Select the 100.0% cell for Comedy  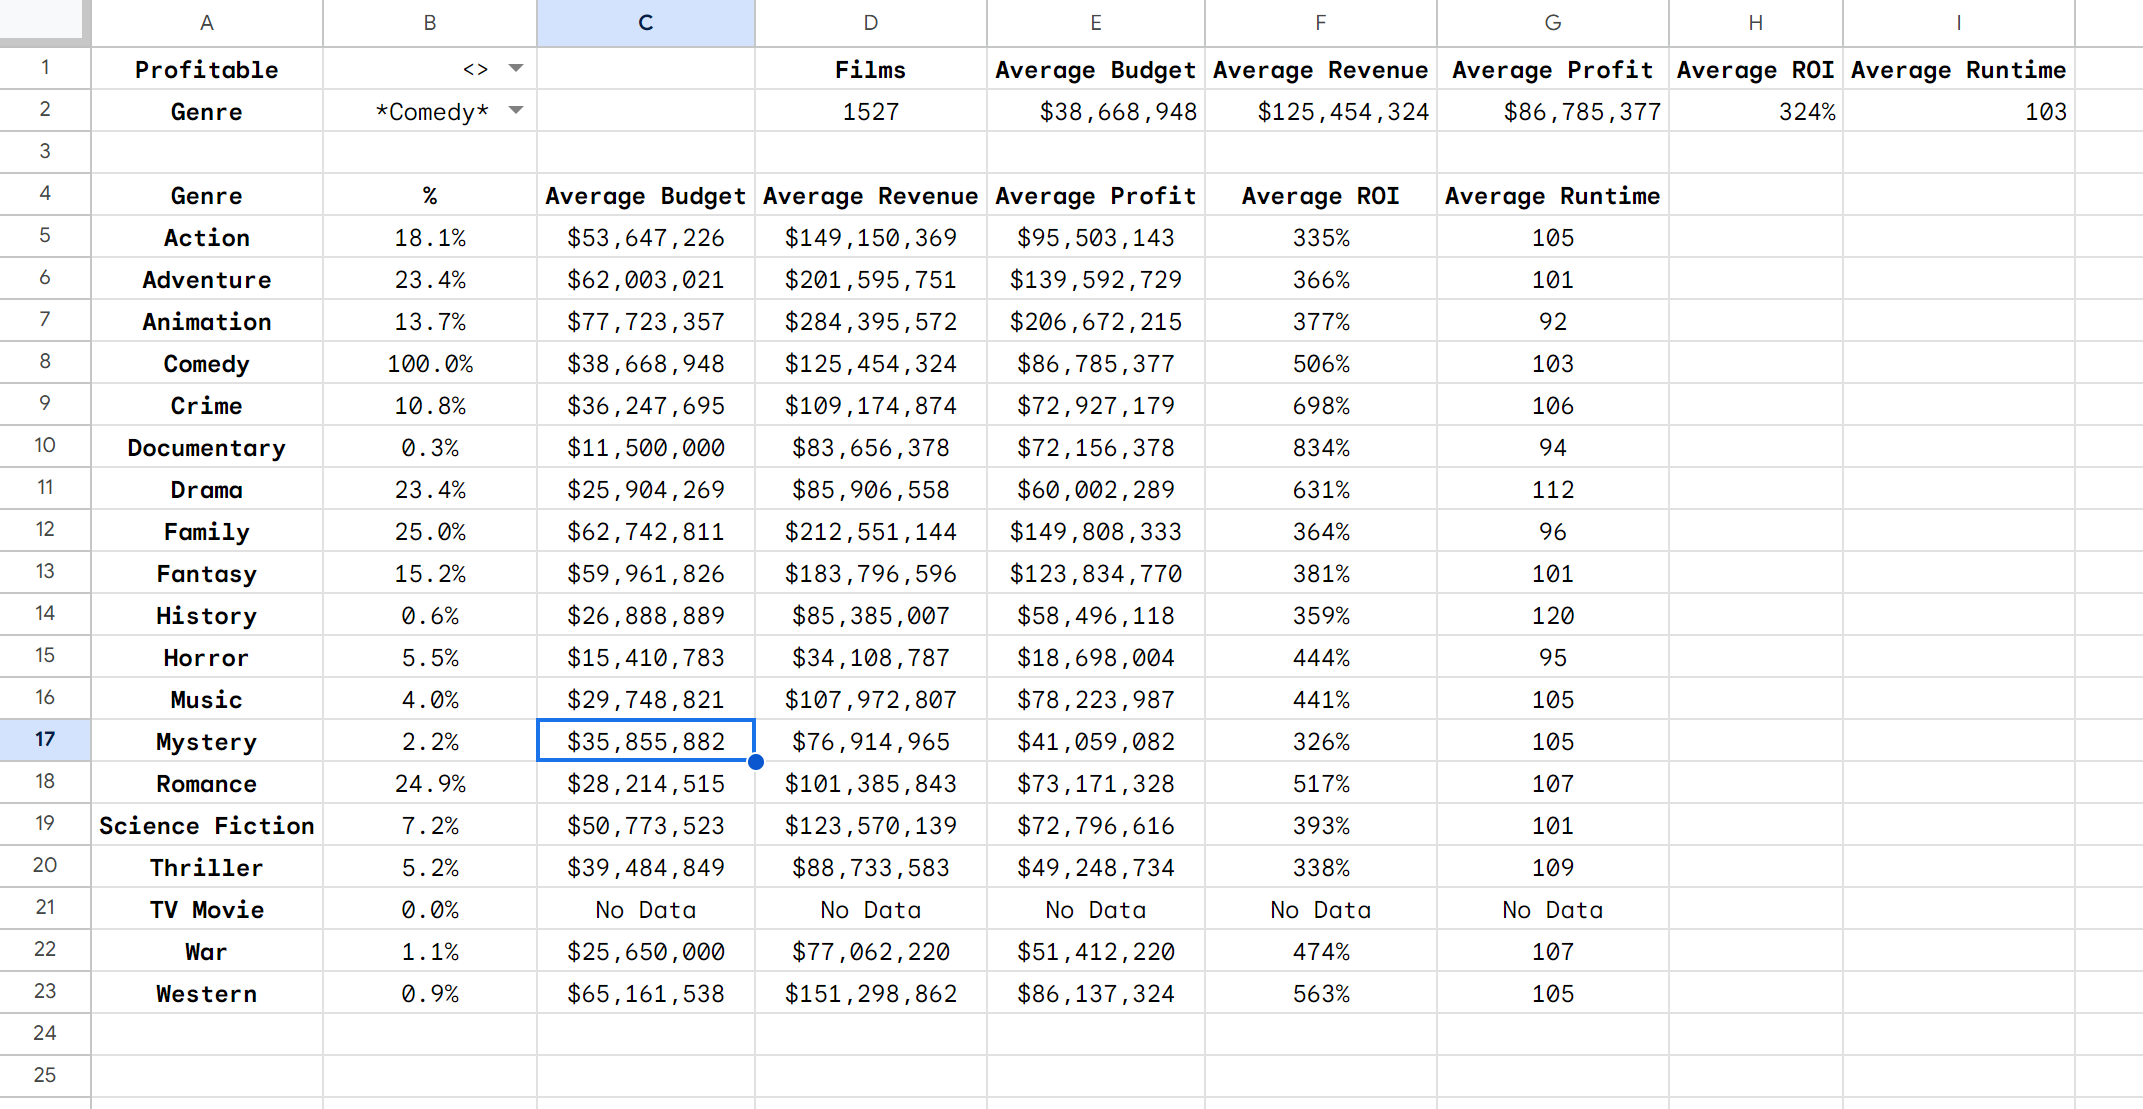[x=429, y=363]
